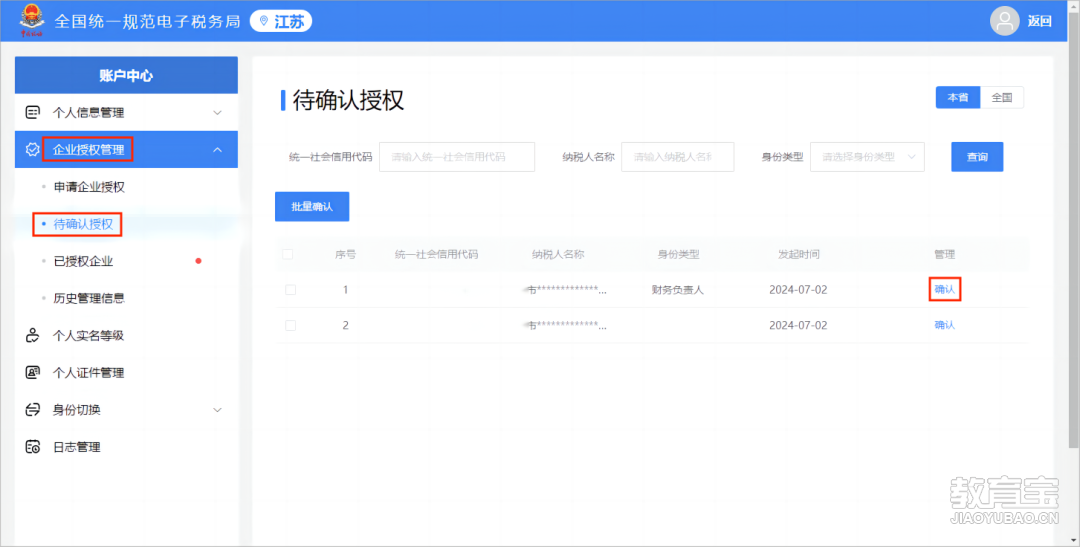Viewport: 1080px width, 547px height.
Task: Toggle the select-all checkbox in table header
Action: click(x=288, y=254)
